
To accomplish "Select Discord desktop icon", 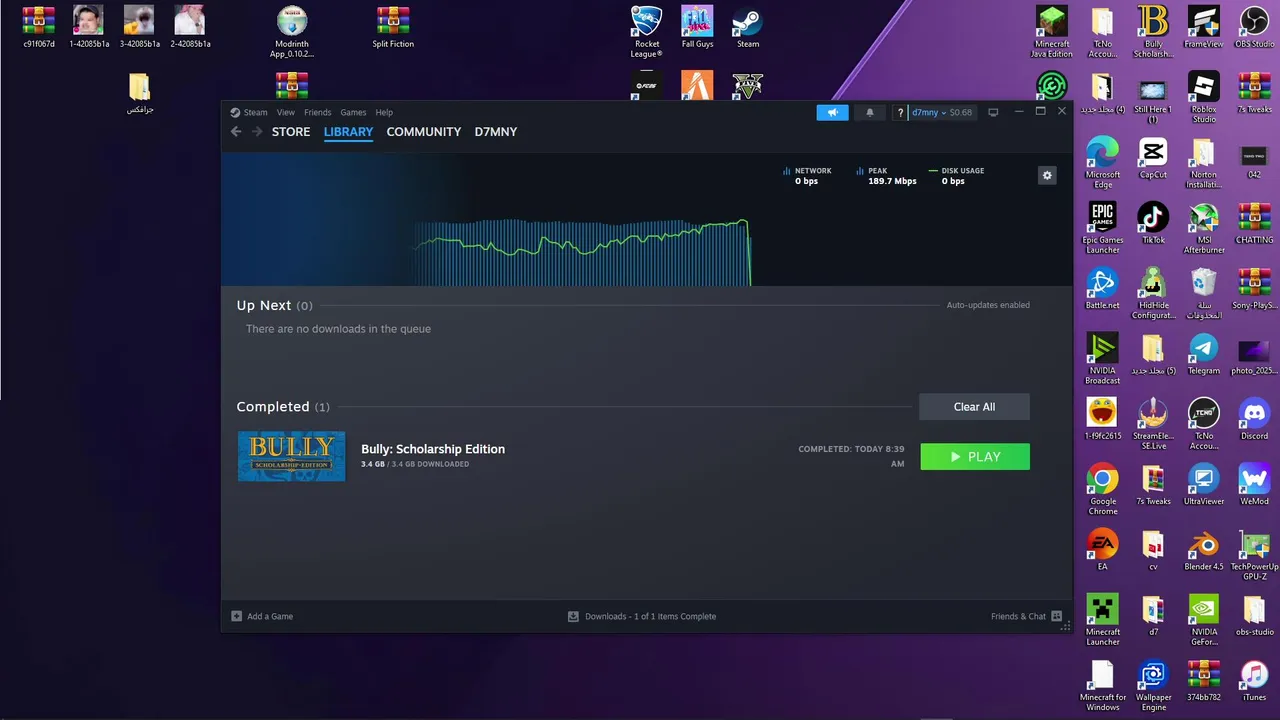I will click(1254, 419).
